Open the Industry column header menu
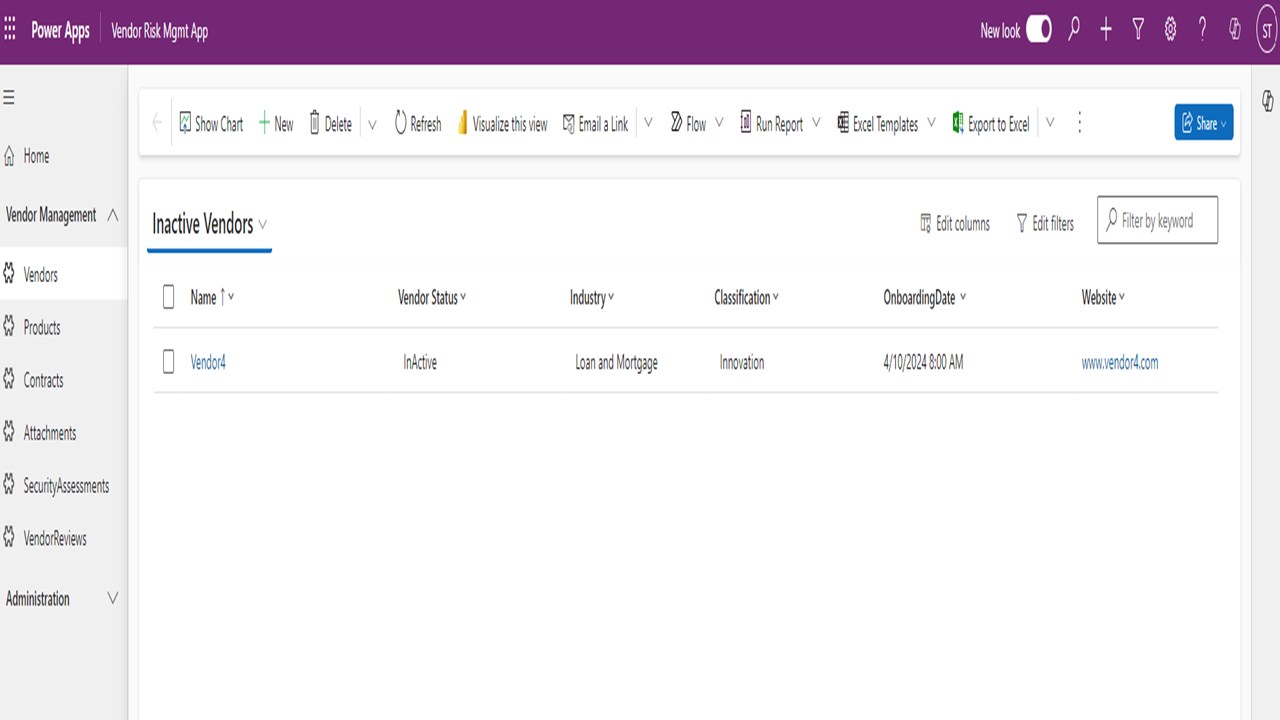1280x720 pixels. click(x=592, y=297)
